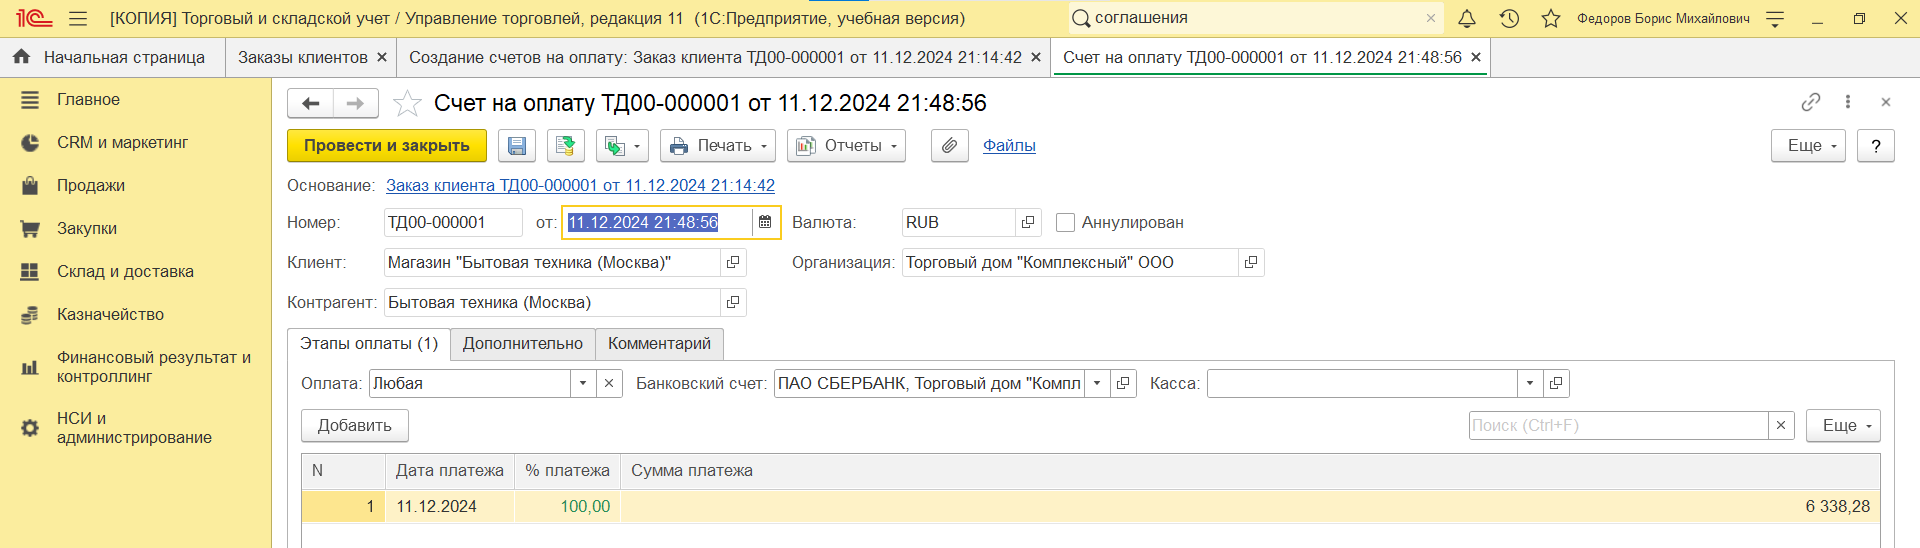This screenshot has width=1920, height=548.
Task: Open favorites star in title bar
Action: [1551, 18]
